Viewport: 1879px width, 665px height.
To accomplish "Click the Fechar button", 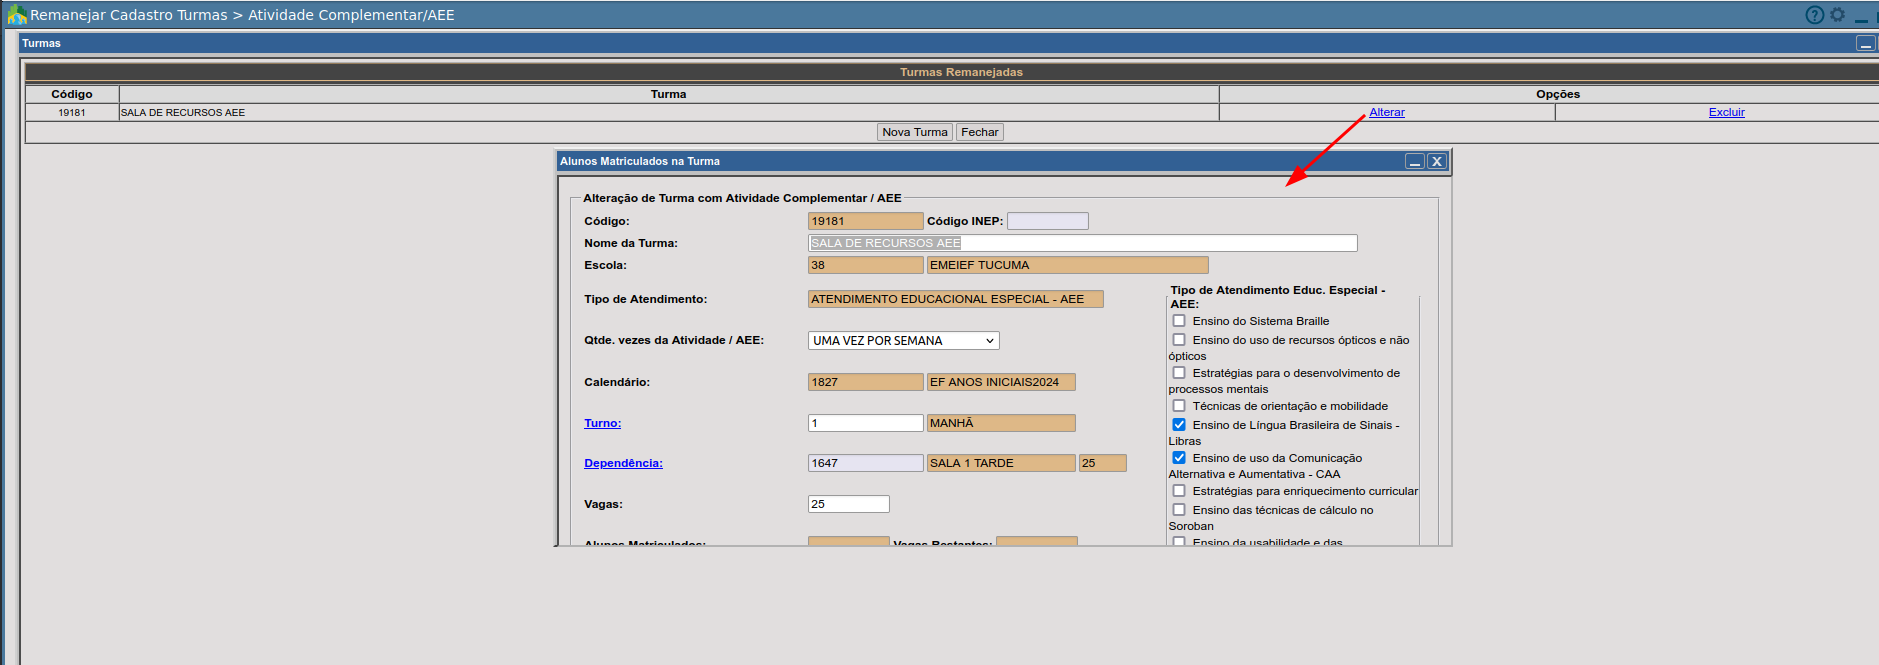I will pyautogui.click(x=980, y=132).
